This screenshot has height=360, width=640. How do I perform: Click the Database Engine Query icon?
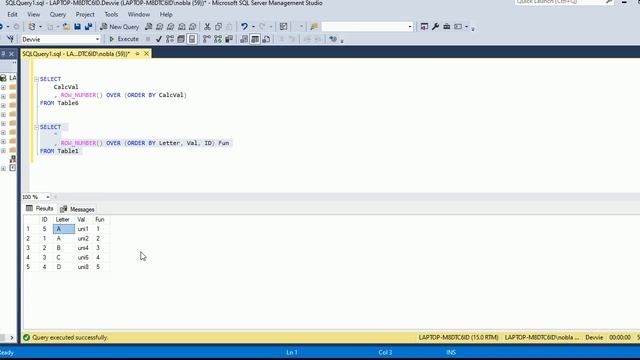(x=149, y=27)
